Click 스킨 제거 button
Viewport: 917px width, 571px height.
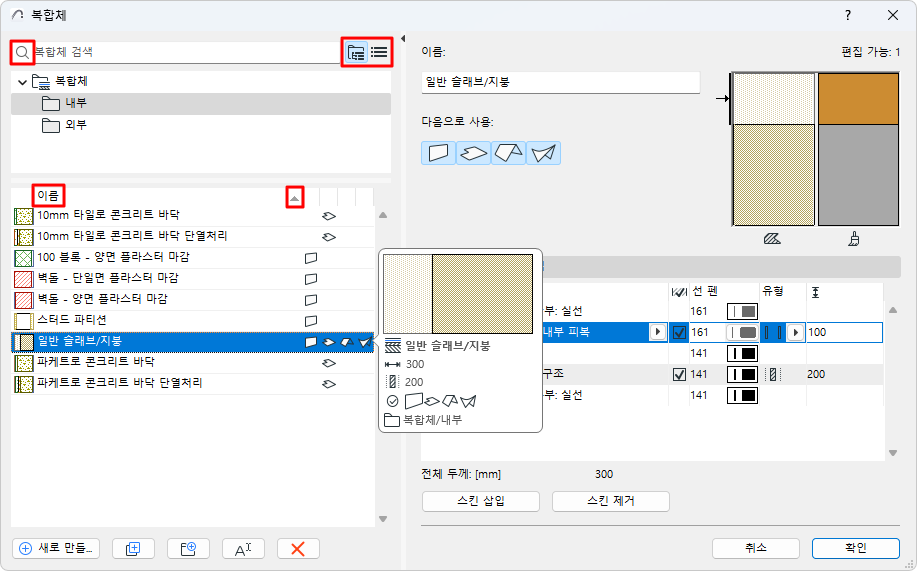pyautogui.click(x=611, y=501)
